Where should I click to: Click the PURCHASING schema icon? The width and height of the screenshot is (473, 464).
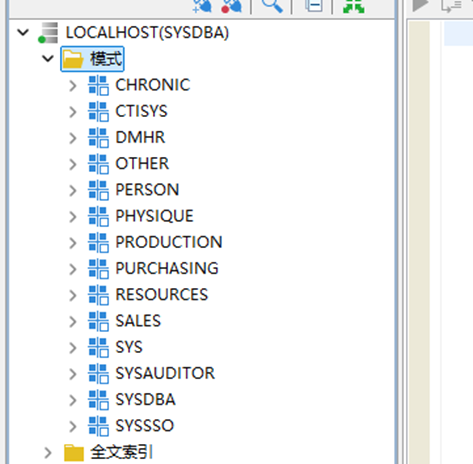98,269
